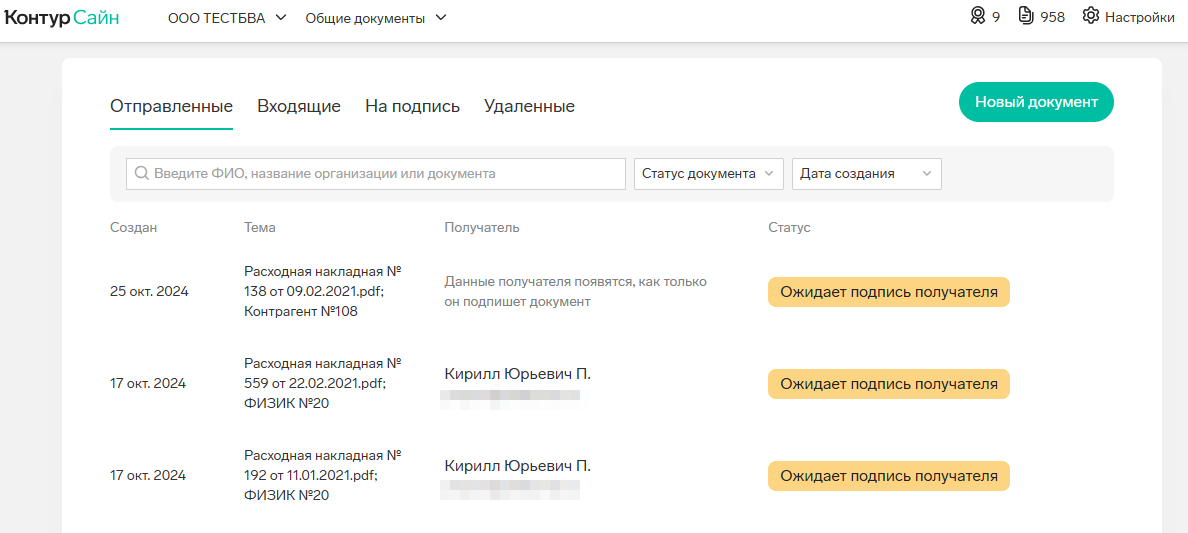Screen dimensions: 1188x533
Task: Create a Новый документ
Action: tap(1036, 102)
